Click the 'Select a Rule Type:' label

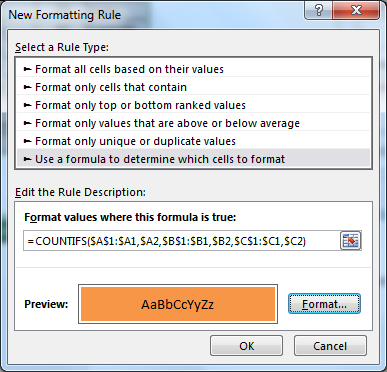coord(62,47)
